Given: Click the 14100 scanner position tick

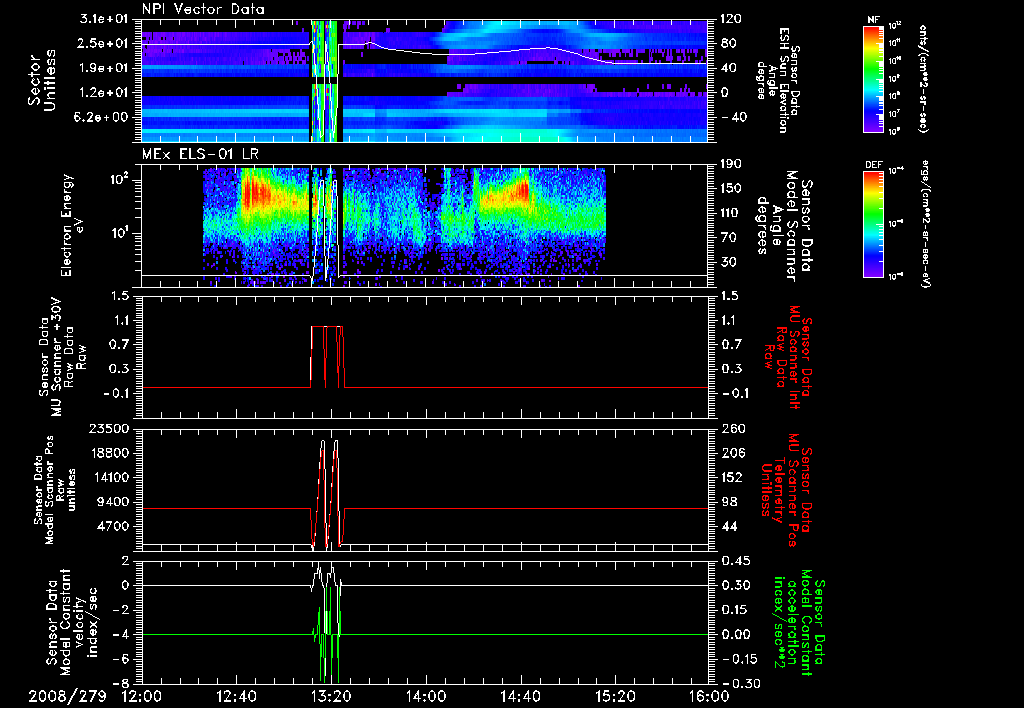Looking at the screenshot, I should [x=110, y=477].
